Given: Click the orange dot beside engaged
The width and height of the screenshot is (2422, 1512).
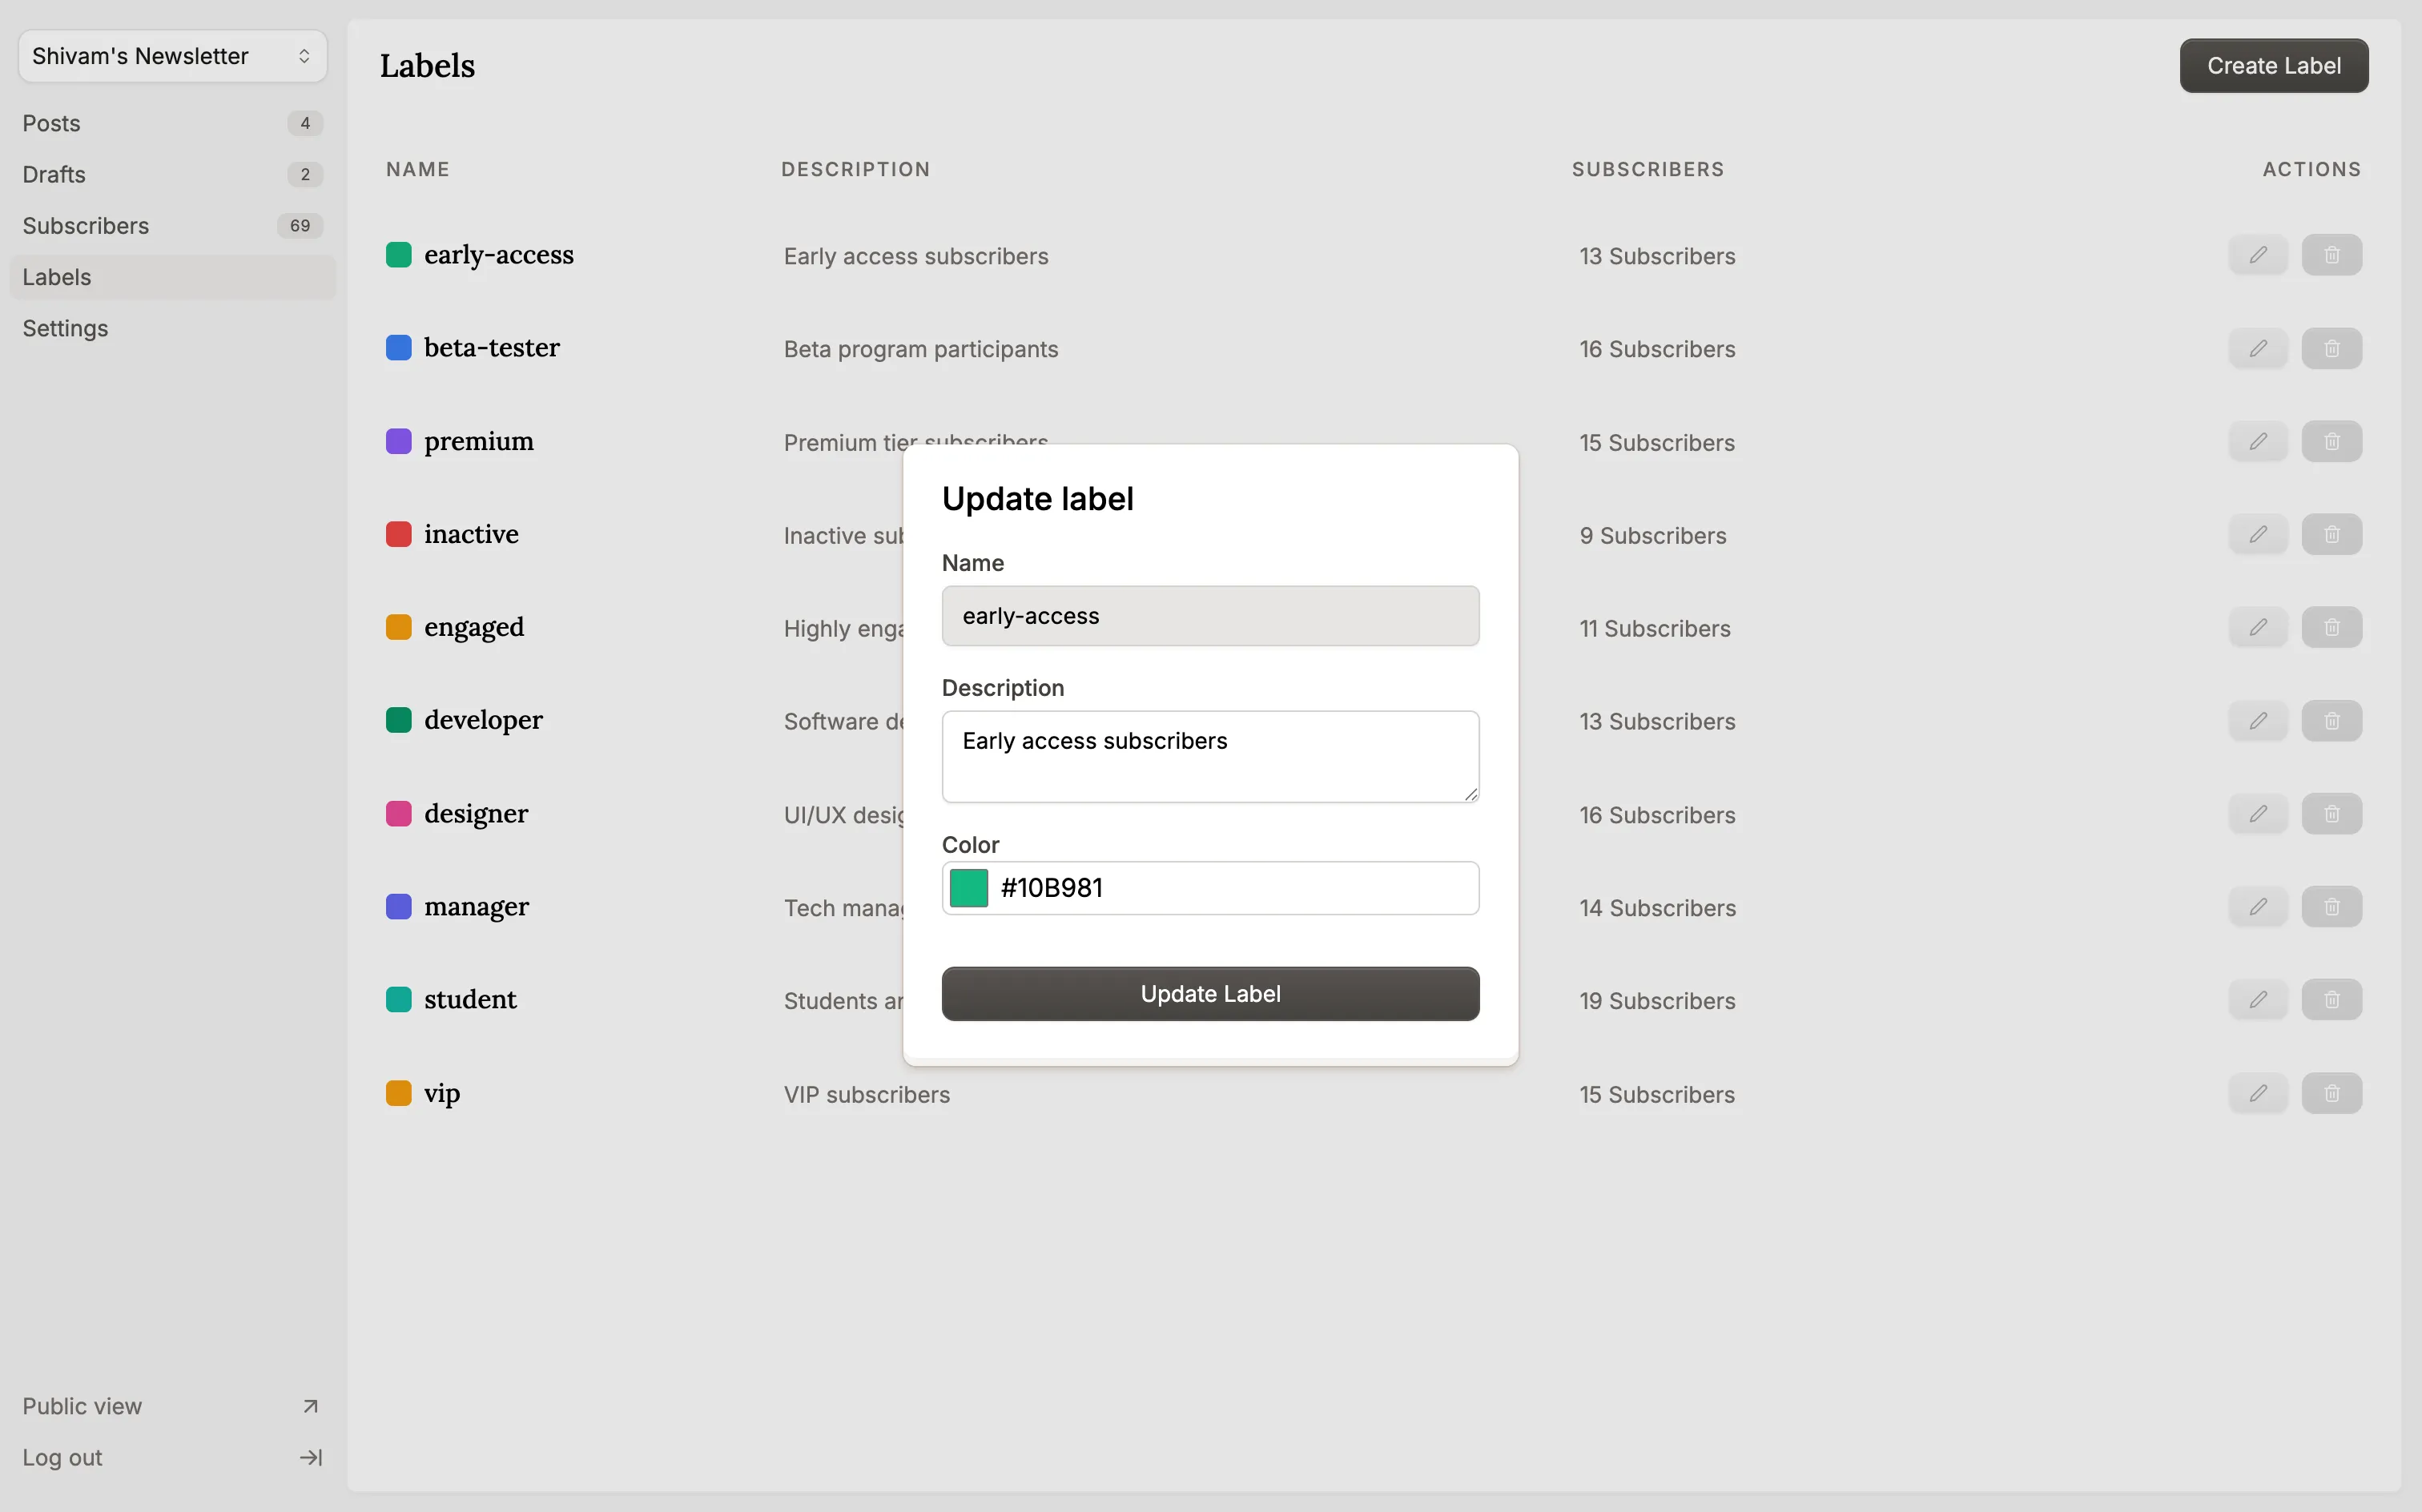Looking at the screenshot, I should click(x=399, y=626).
